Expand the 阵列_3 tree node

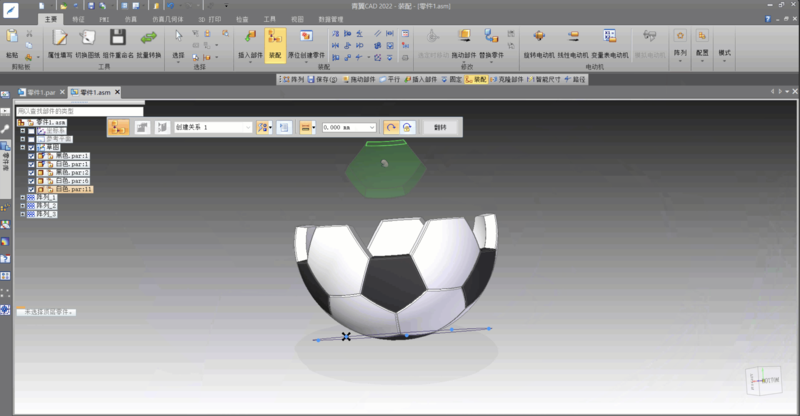(23, 214)
